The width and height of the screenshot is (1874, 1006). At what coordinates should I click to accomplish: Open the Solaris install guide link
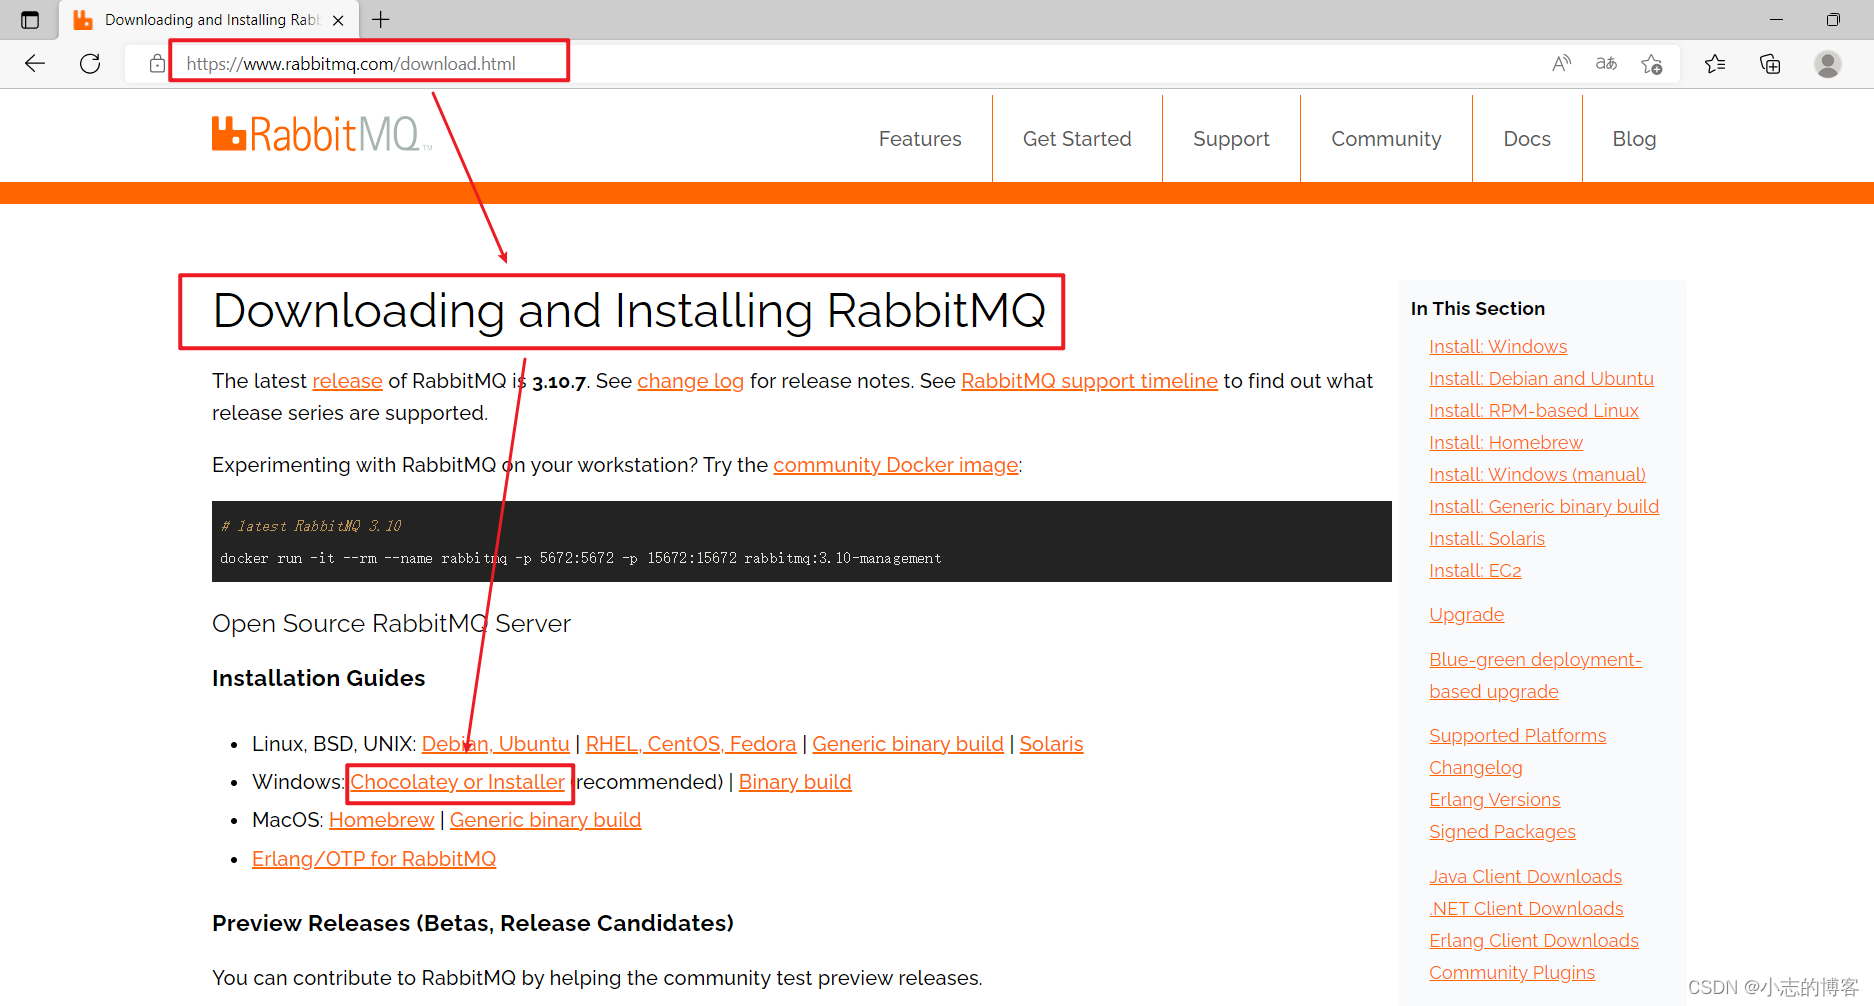pyautogui.click(x=1051, y=744)
